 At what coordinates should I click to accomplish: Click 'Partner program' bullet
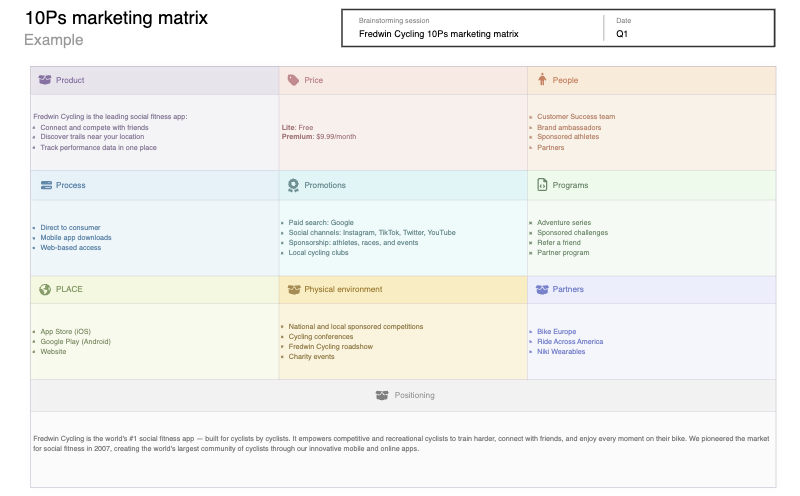tap(563, 253)
